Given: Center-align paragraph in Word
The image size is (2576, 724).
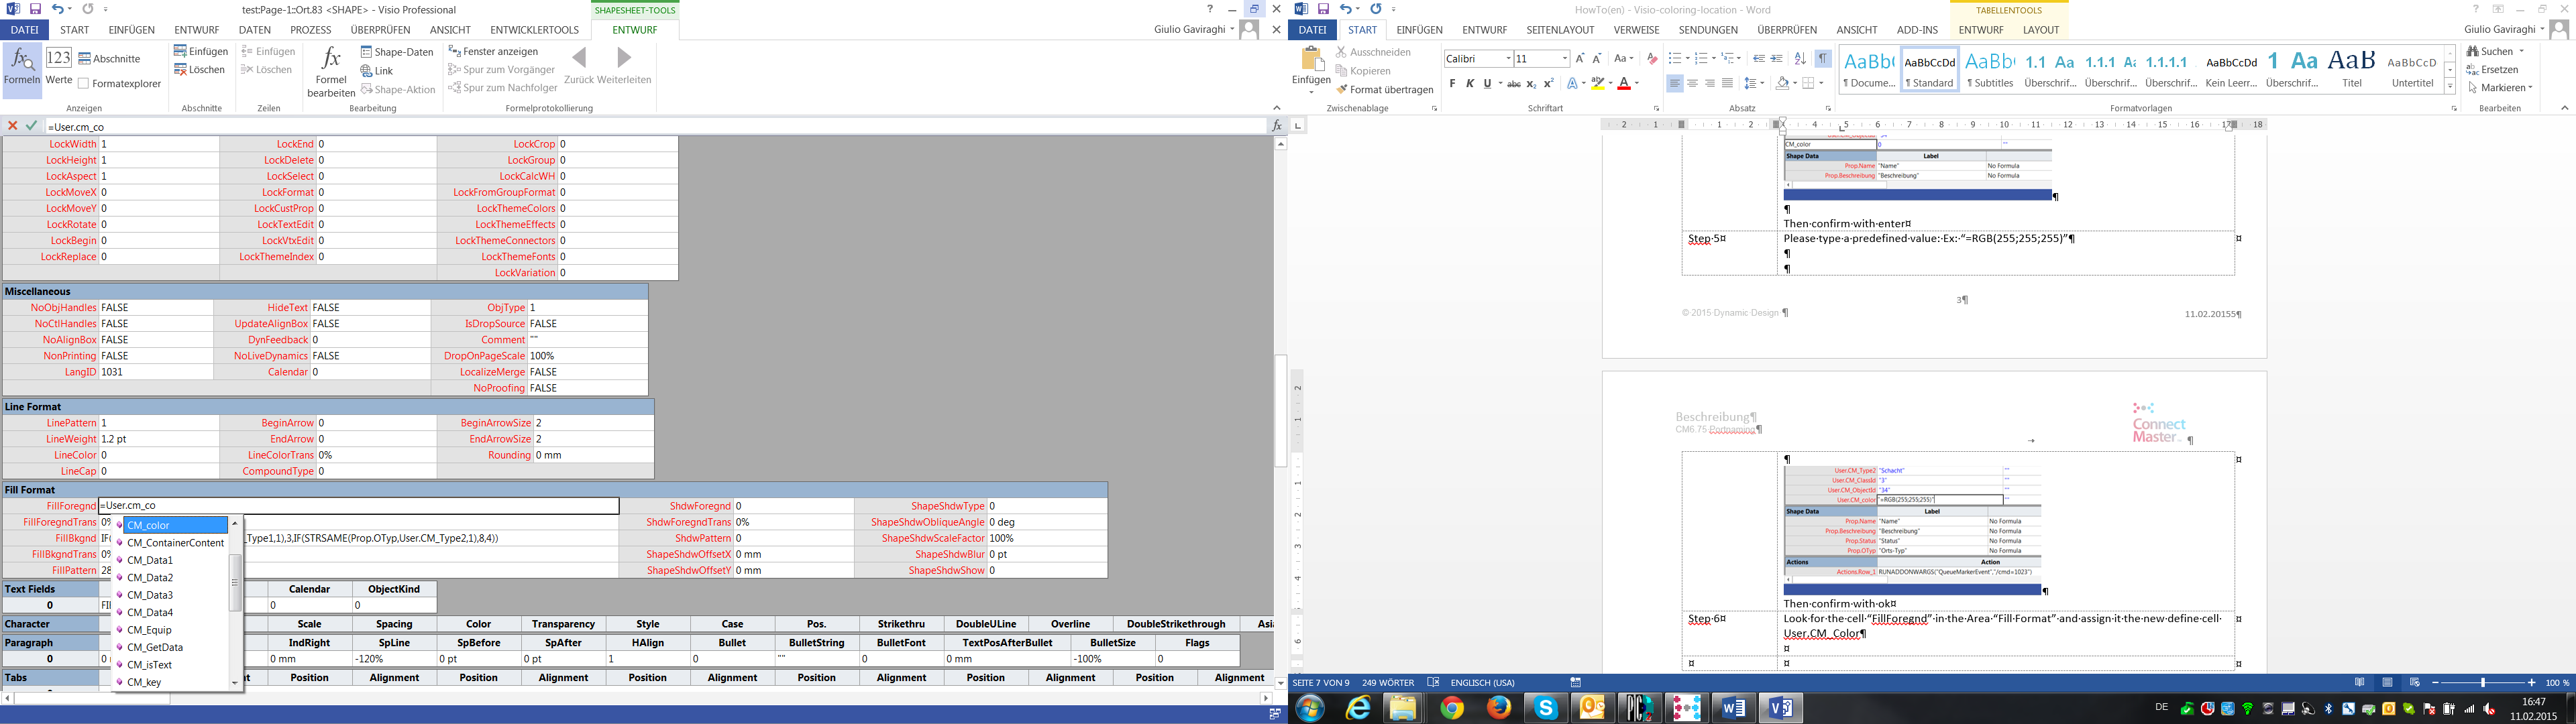Looking at the screenshot, I should (1692, 84).
